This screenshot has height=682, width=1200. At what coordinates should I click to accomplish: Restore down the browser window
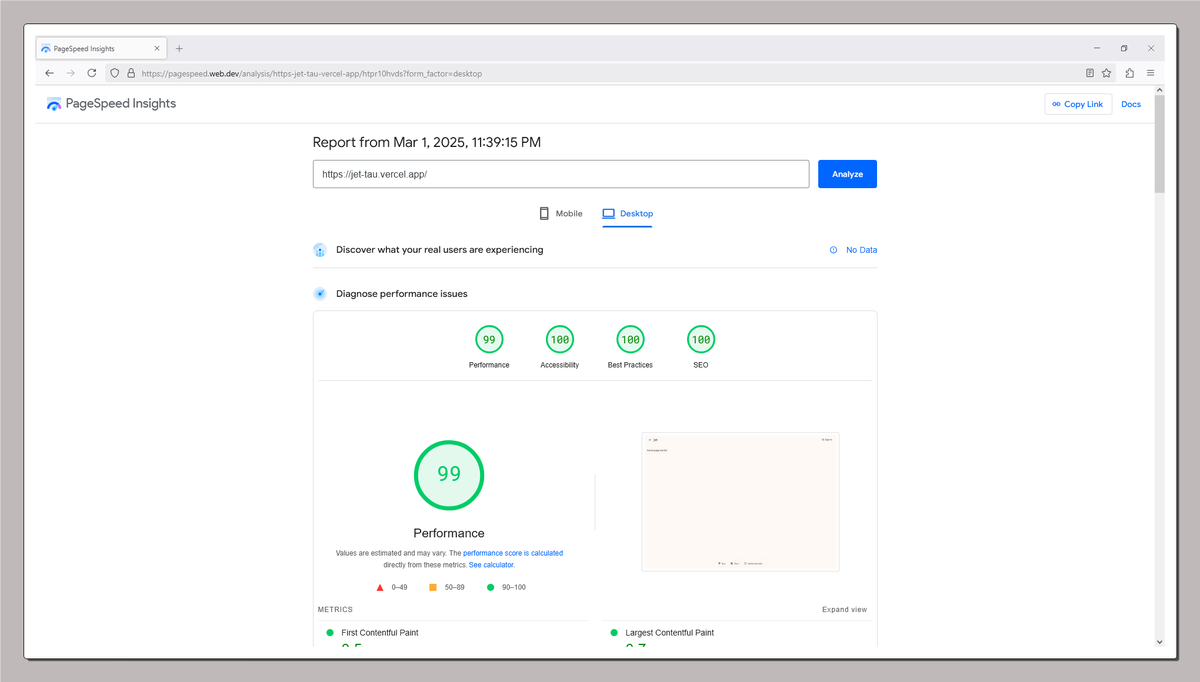point(1124,48)
